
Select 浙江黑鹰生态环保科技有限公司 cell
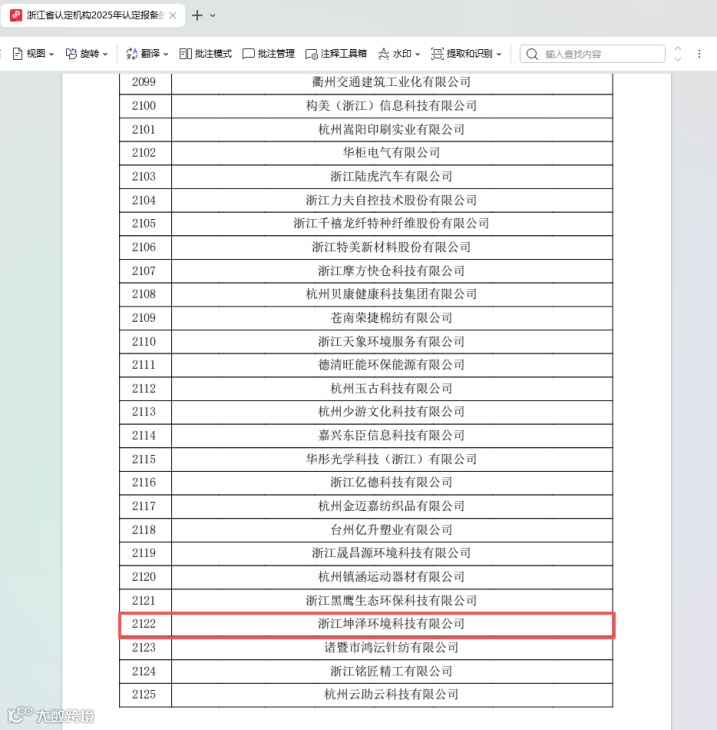point(392,601)
